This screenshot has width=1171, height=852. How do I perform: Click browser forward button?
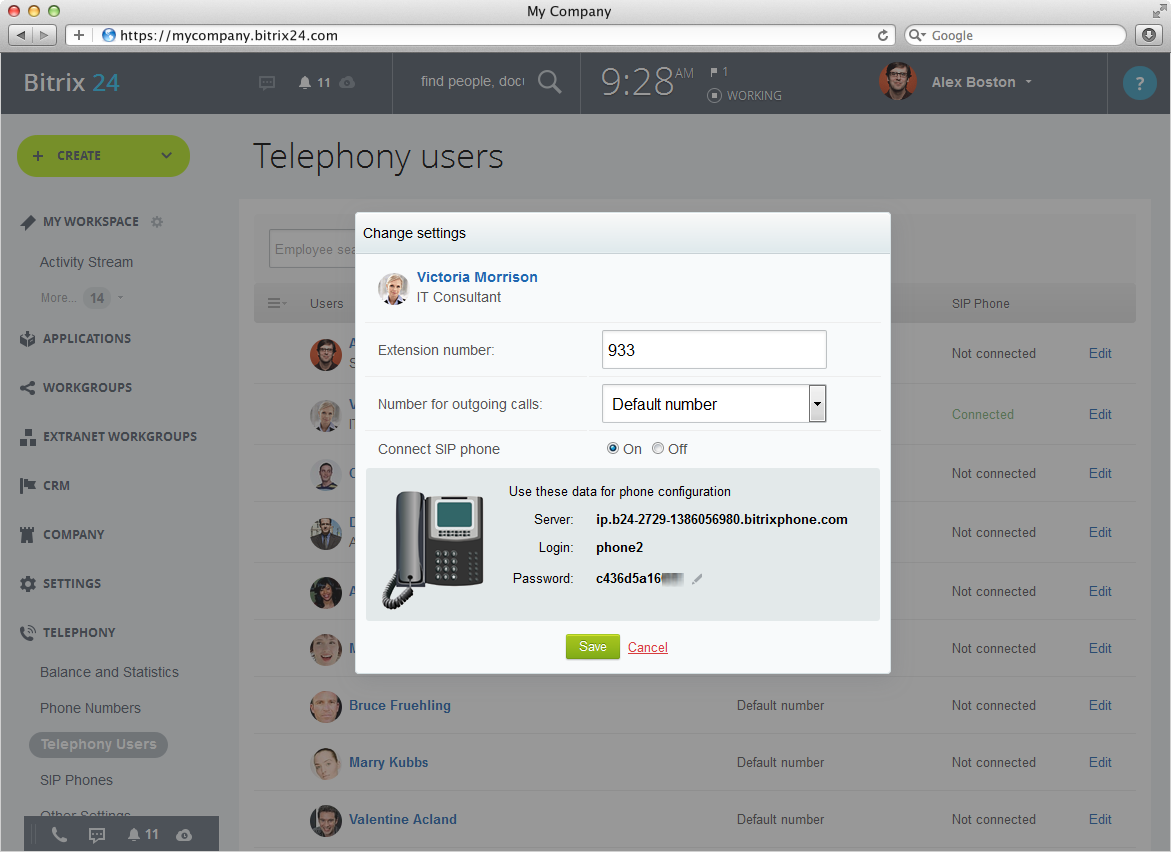pyautogui.click(x=45, y=35)
